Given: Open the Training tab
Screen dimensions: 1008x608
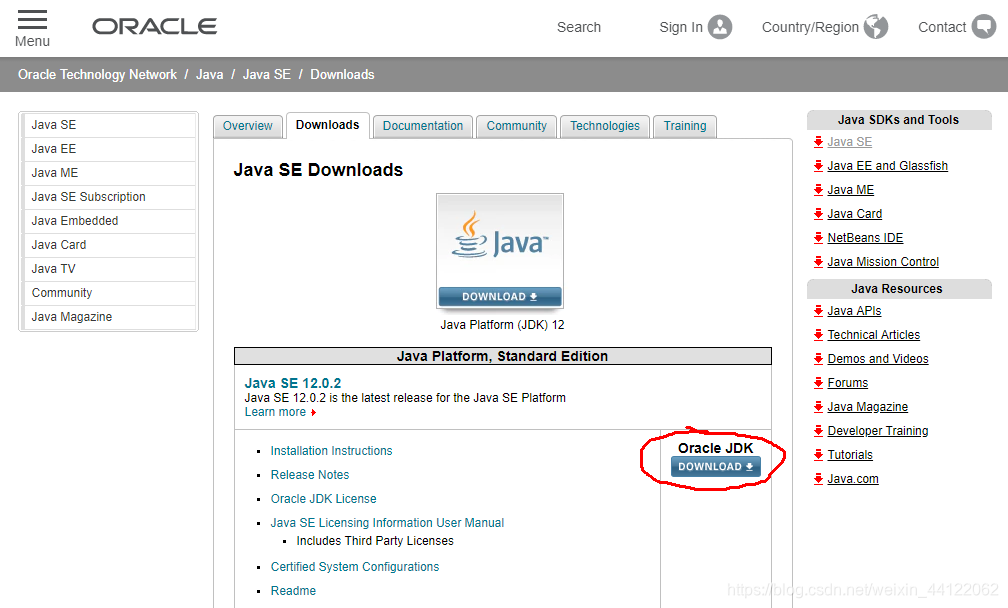Looking at the screenshot, I should (685, 126).
